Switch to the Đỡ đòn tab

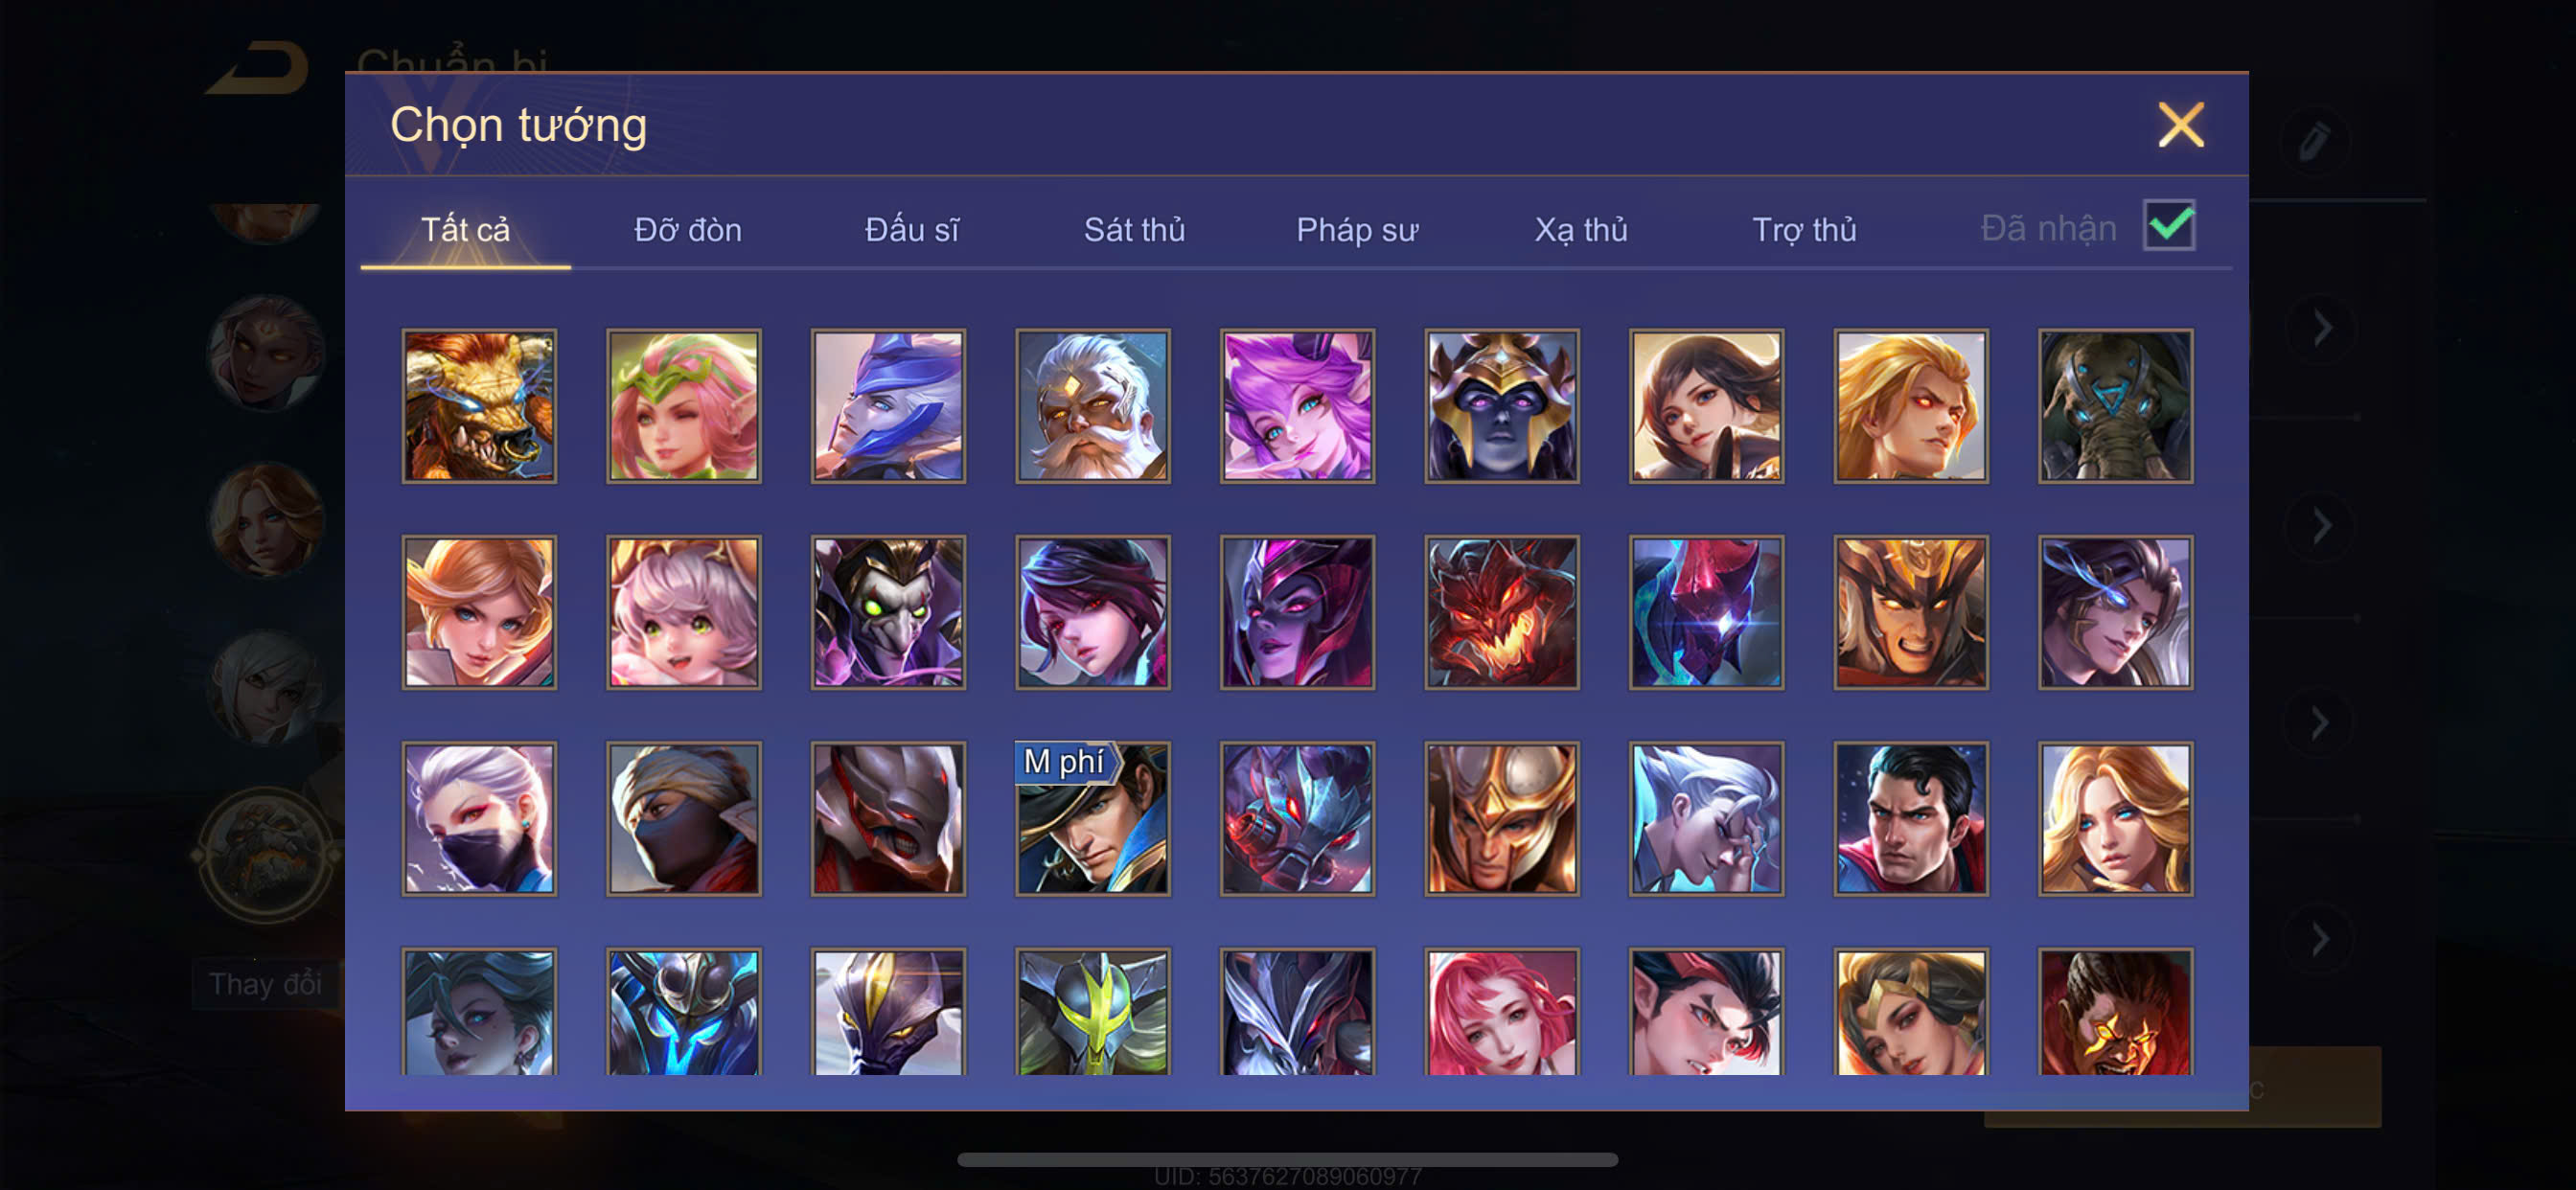click(688, 230)
